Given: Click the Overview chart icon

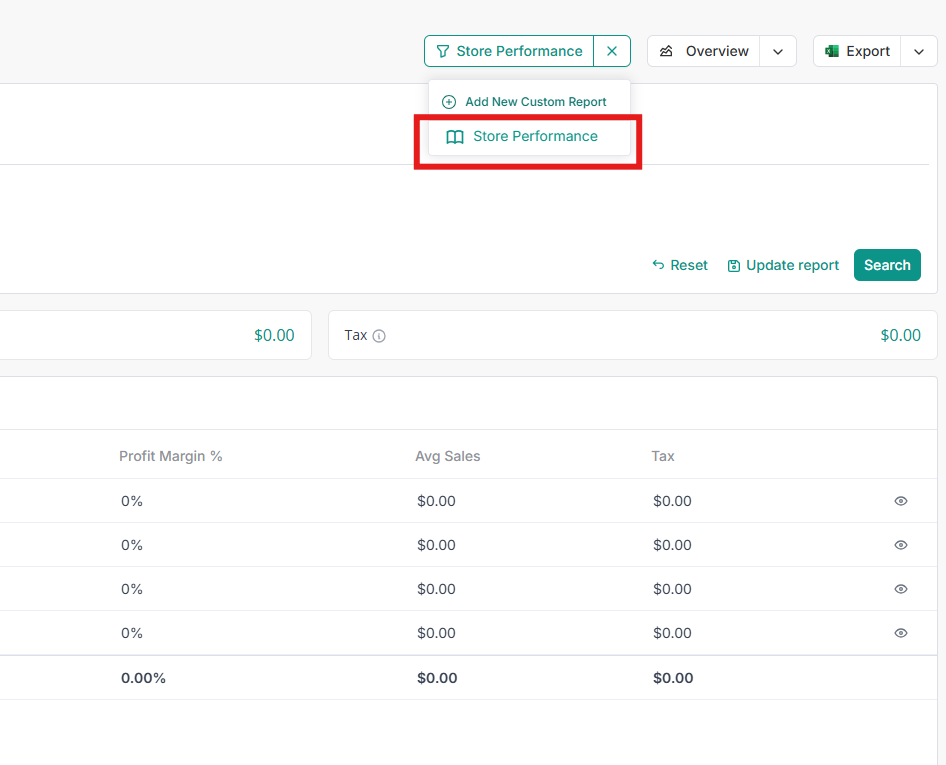Looking at the screenshot, I should 667,51.
